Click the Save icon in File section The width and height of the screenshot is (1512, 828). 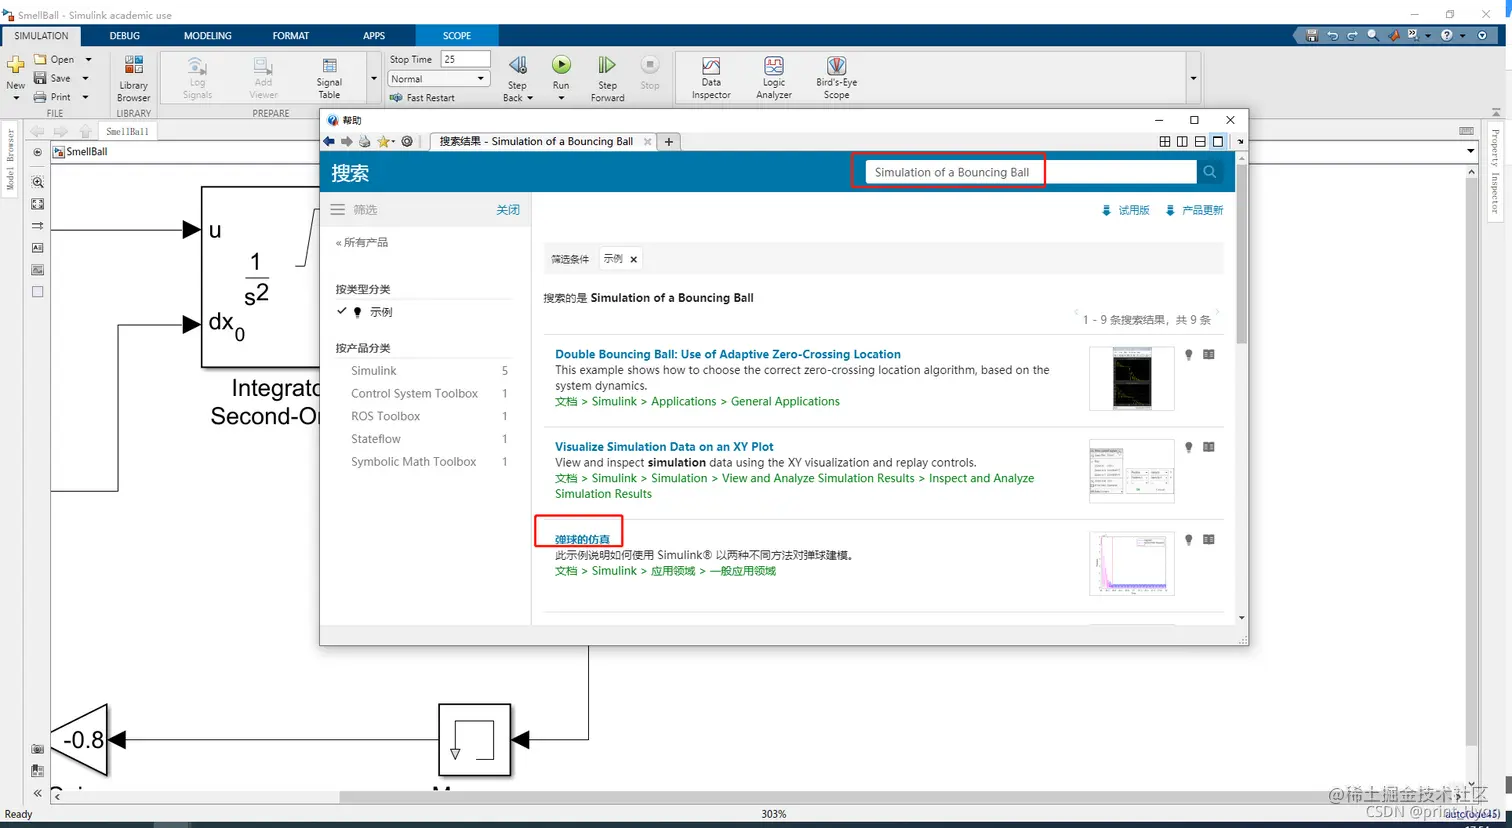pyautogui.click(x=40, y=78)
